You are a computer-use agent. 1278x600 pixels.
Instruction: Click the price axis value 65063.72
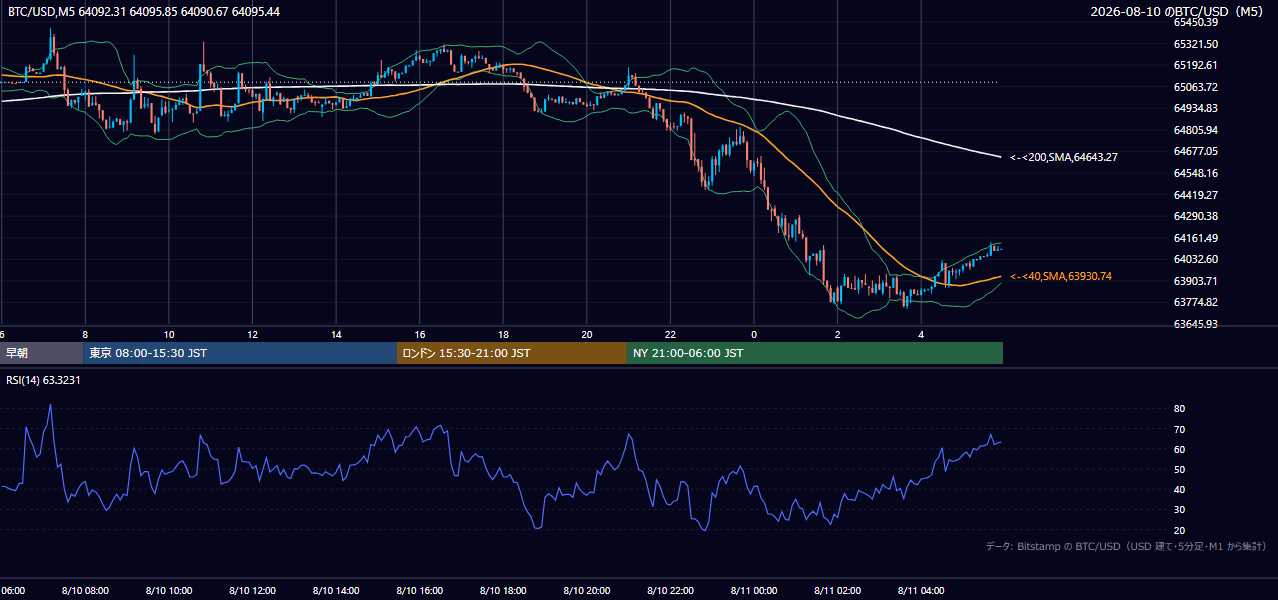(1195, 87)
